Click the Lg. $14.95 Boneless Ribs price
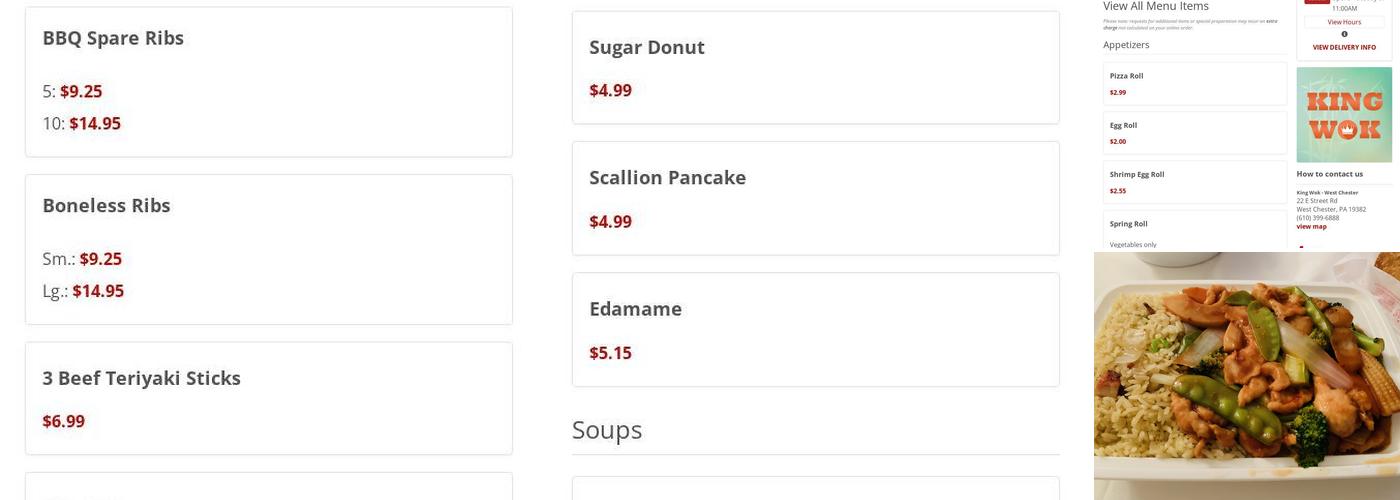The height and width of the screenshot is (500, 1400). (98, 291)
